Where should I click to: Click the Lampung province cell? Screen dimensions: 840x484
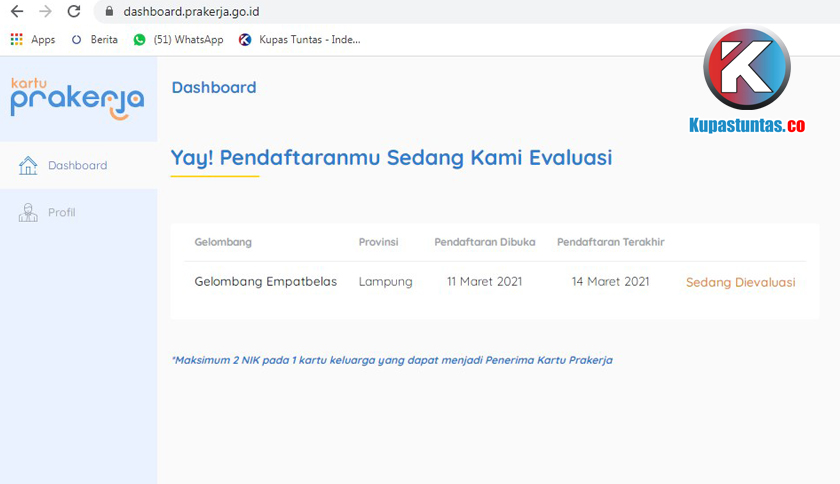coord(386,282)
